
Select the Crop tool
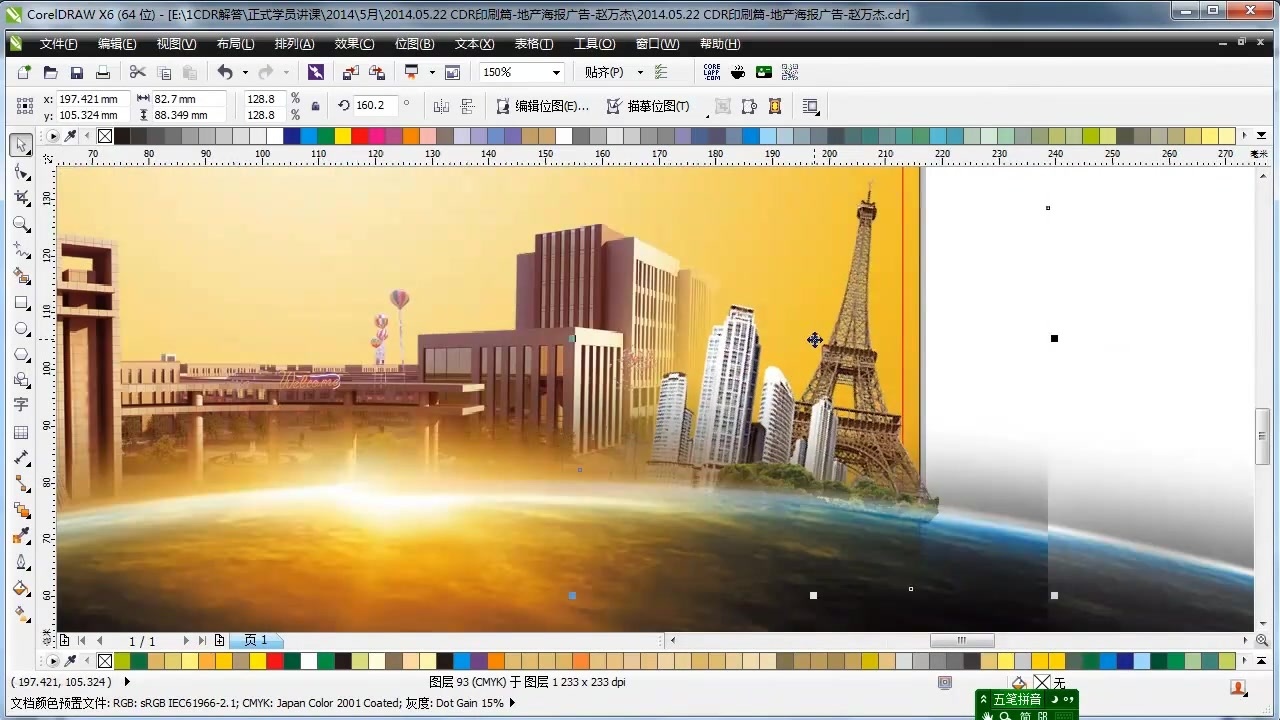[x=21, y=198]
